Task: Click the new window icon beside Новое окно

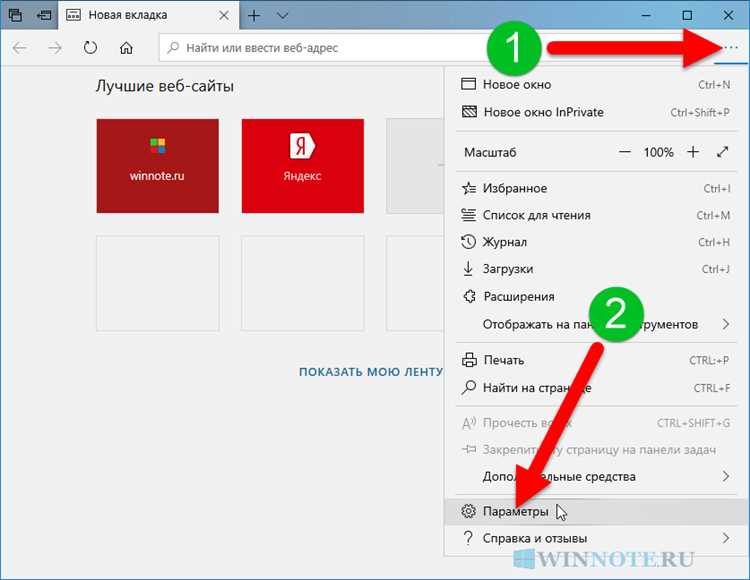Action: pyautogui.click(x=468, y=84)
